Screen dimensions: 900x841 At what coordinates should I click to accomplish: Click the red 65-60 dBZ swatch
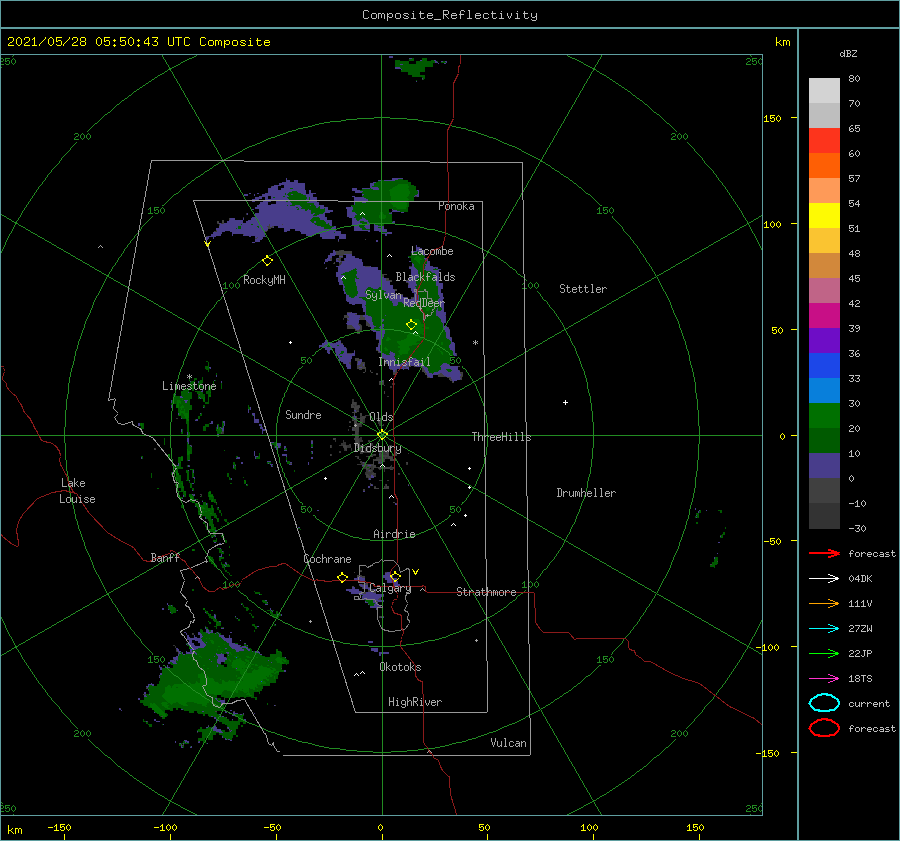(x=824, y=141)
